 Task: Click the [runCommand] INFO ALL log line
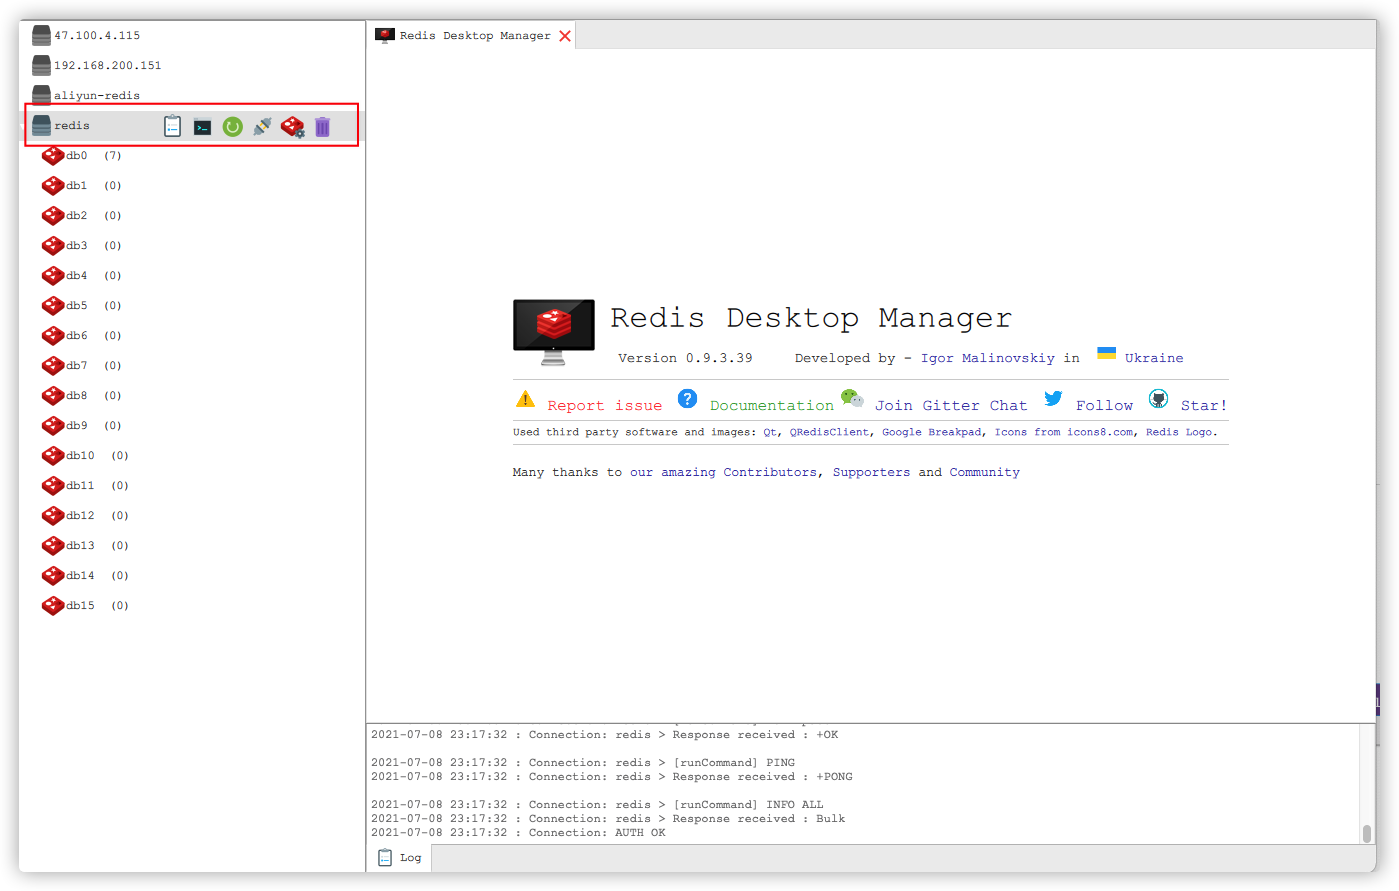597,805
